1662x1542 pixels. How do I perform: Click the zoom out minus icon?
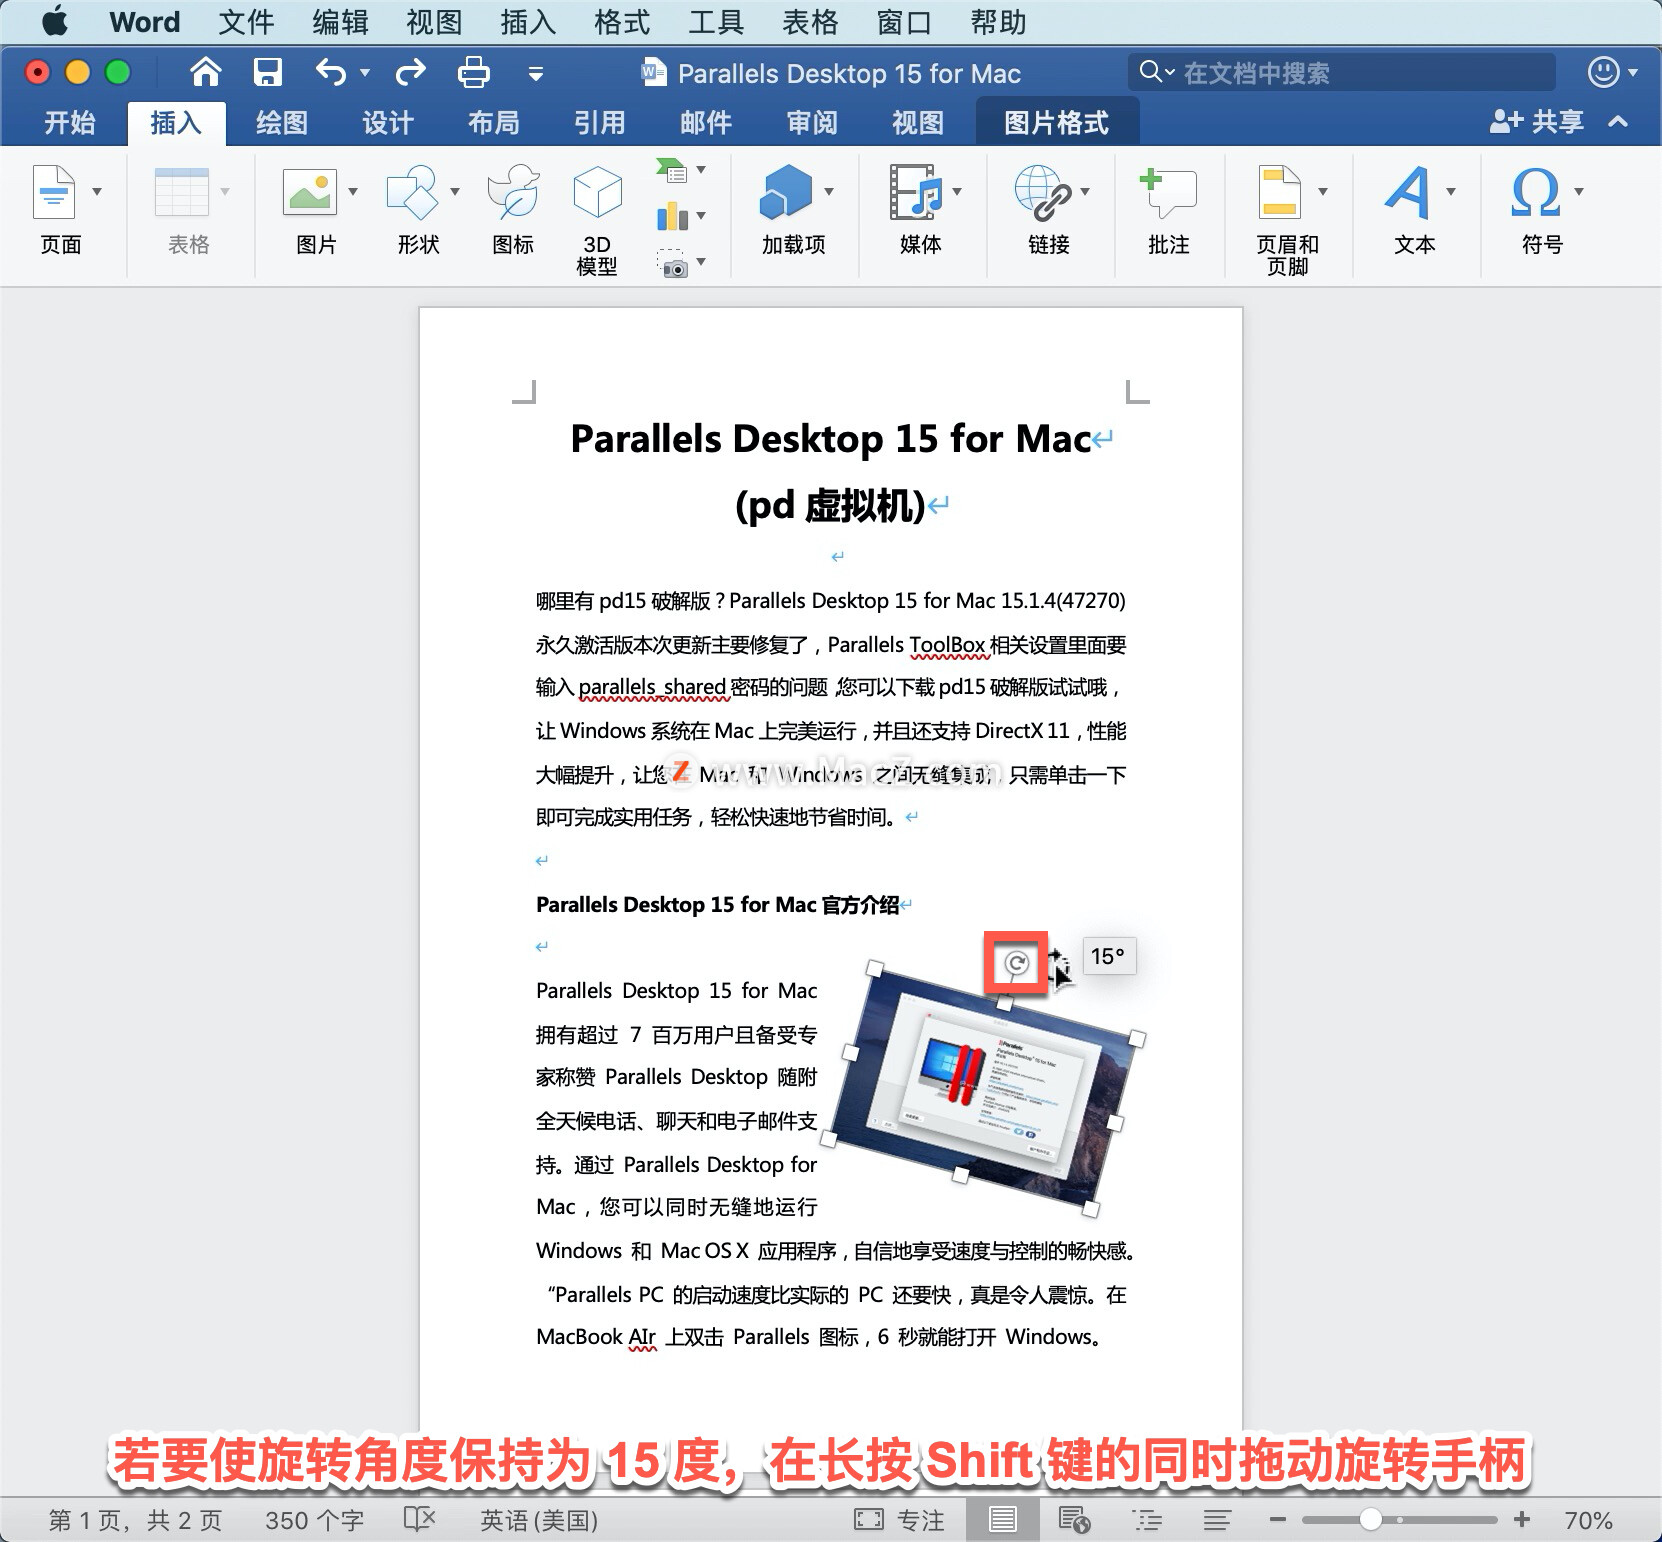pyautogui.click(x=1277, y=1520)
